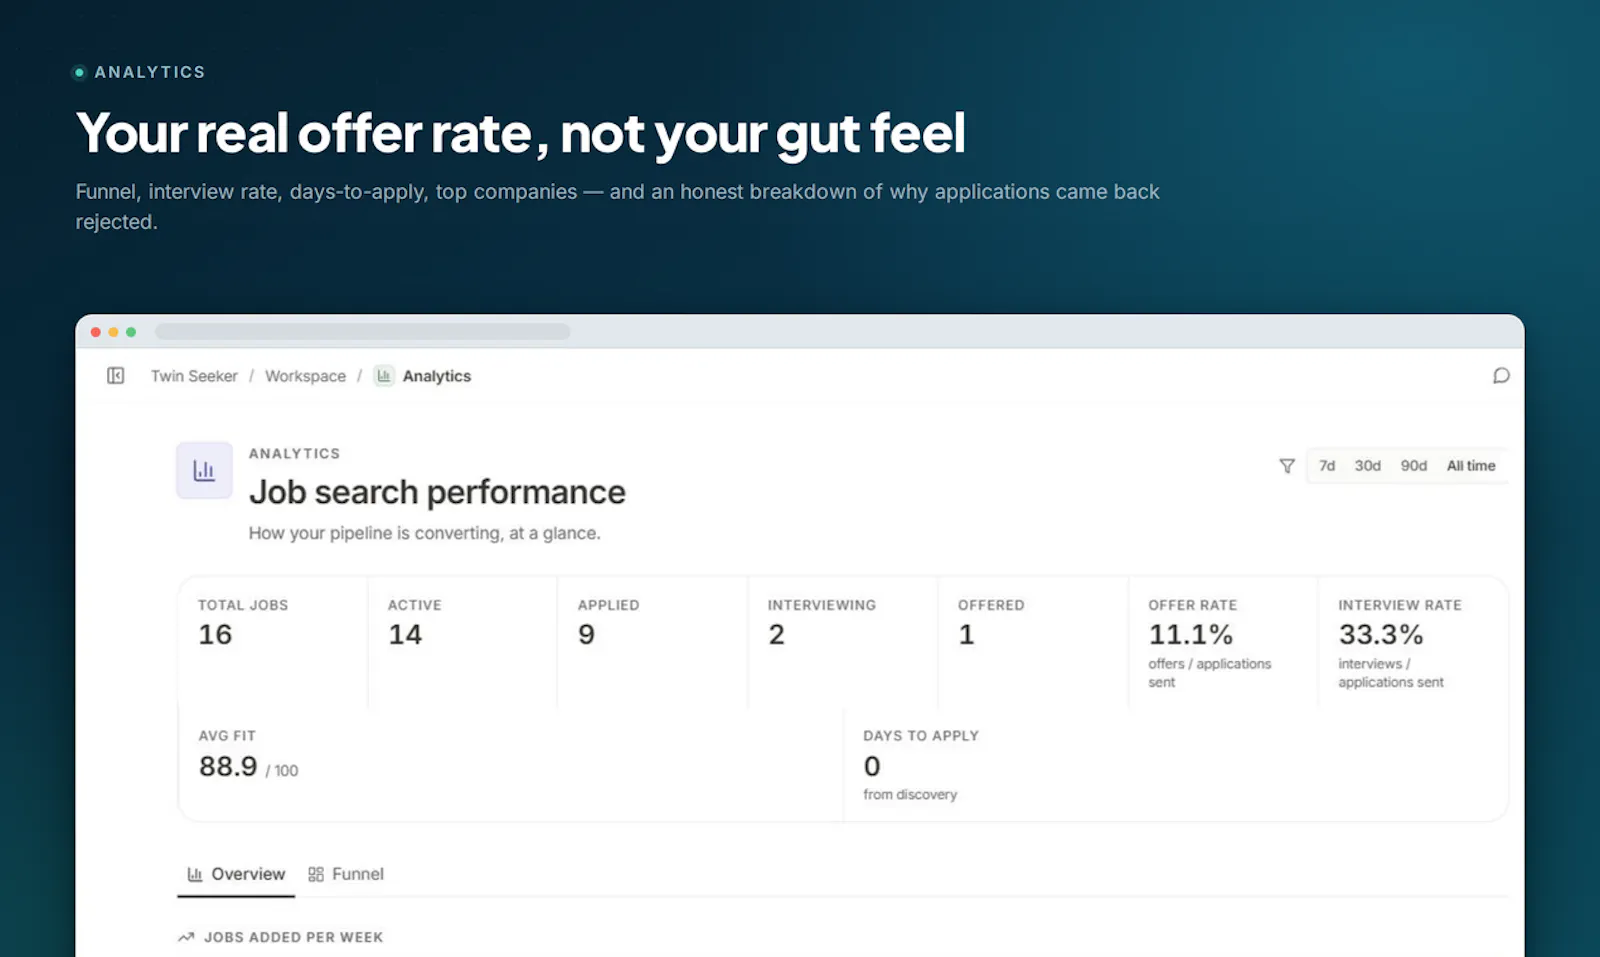Image resolution: width=1600 pixels, height=957 pixels.
Task: Click the Overview tab chart icon
Action: [195, 874]
